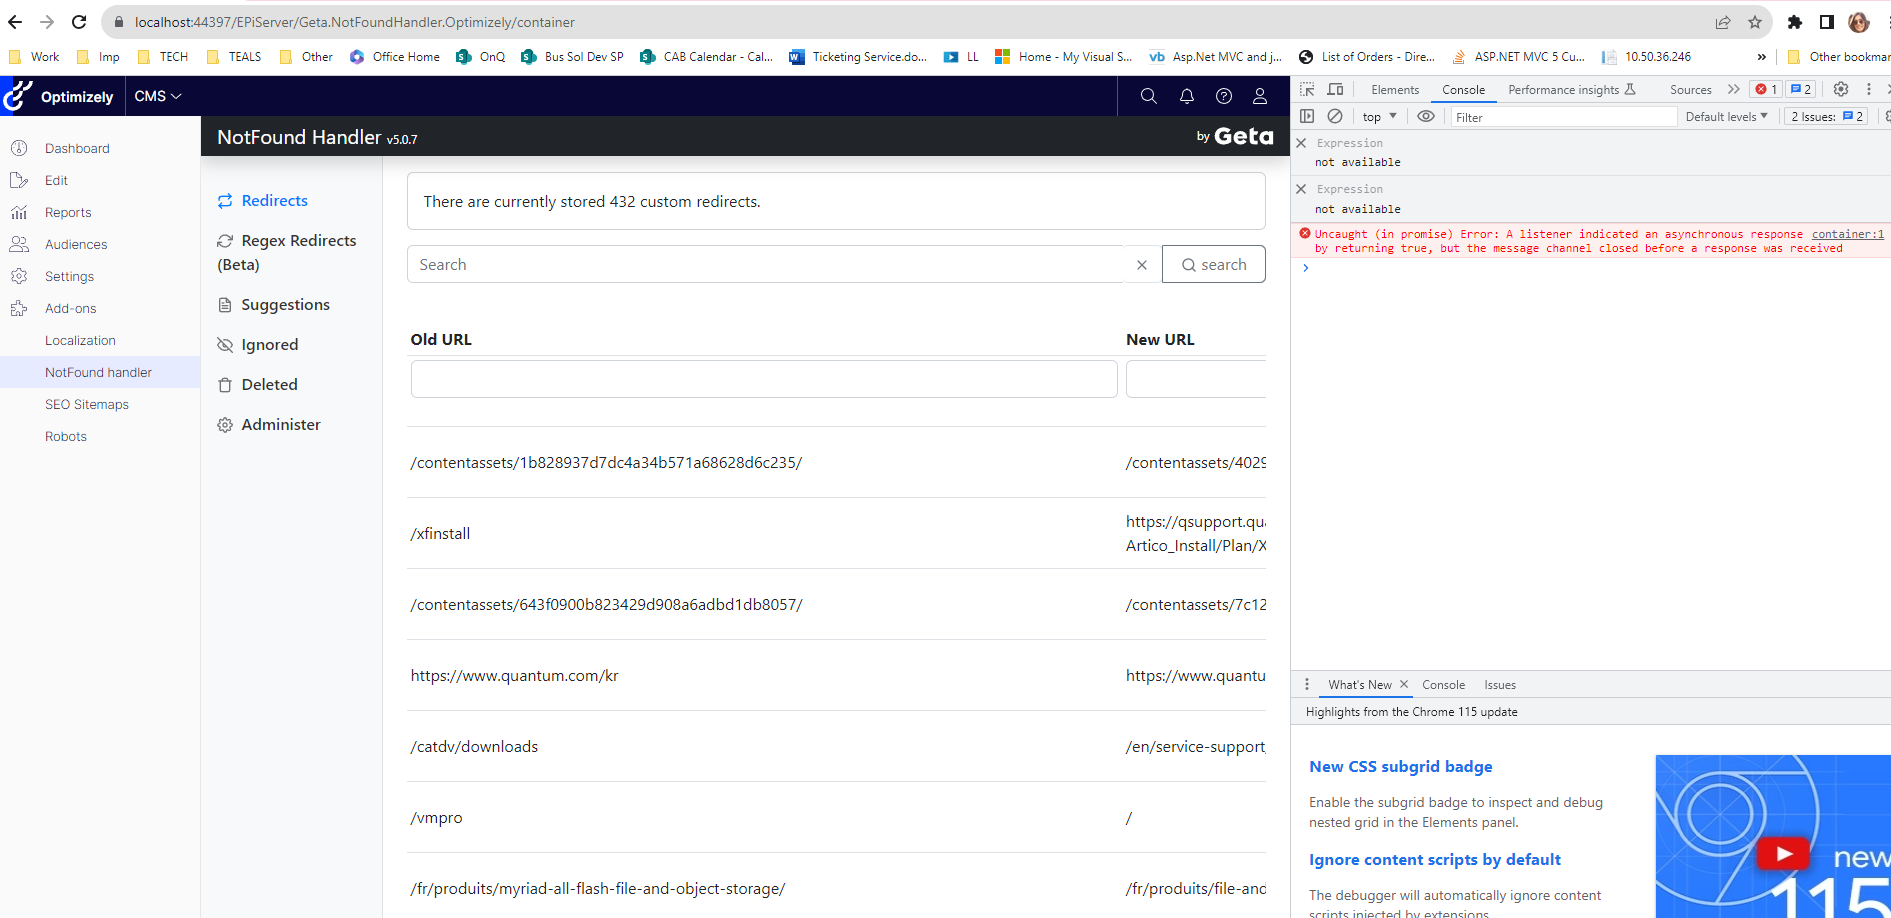
Task: Play the Chrome 115 video thumbnail
Action: point(1783,853)
